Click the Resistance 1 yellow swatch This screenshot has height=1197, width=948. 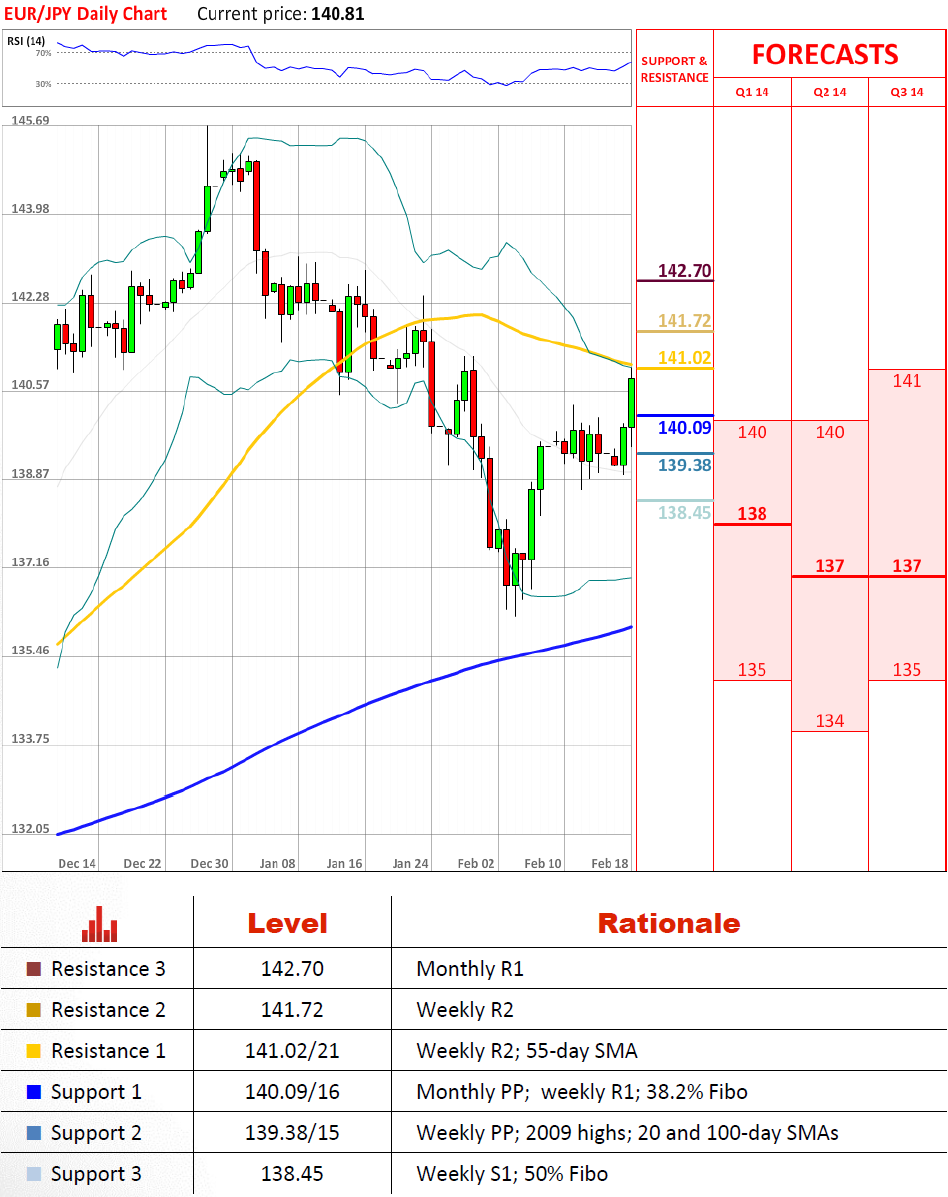click(34, 1051)
